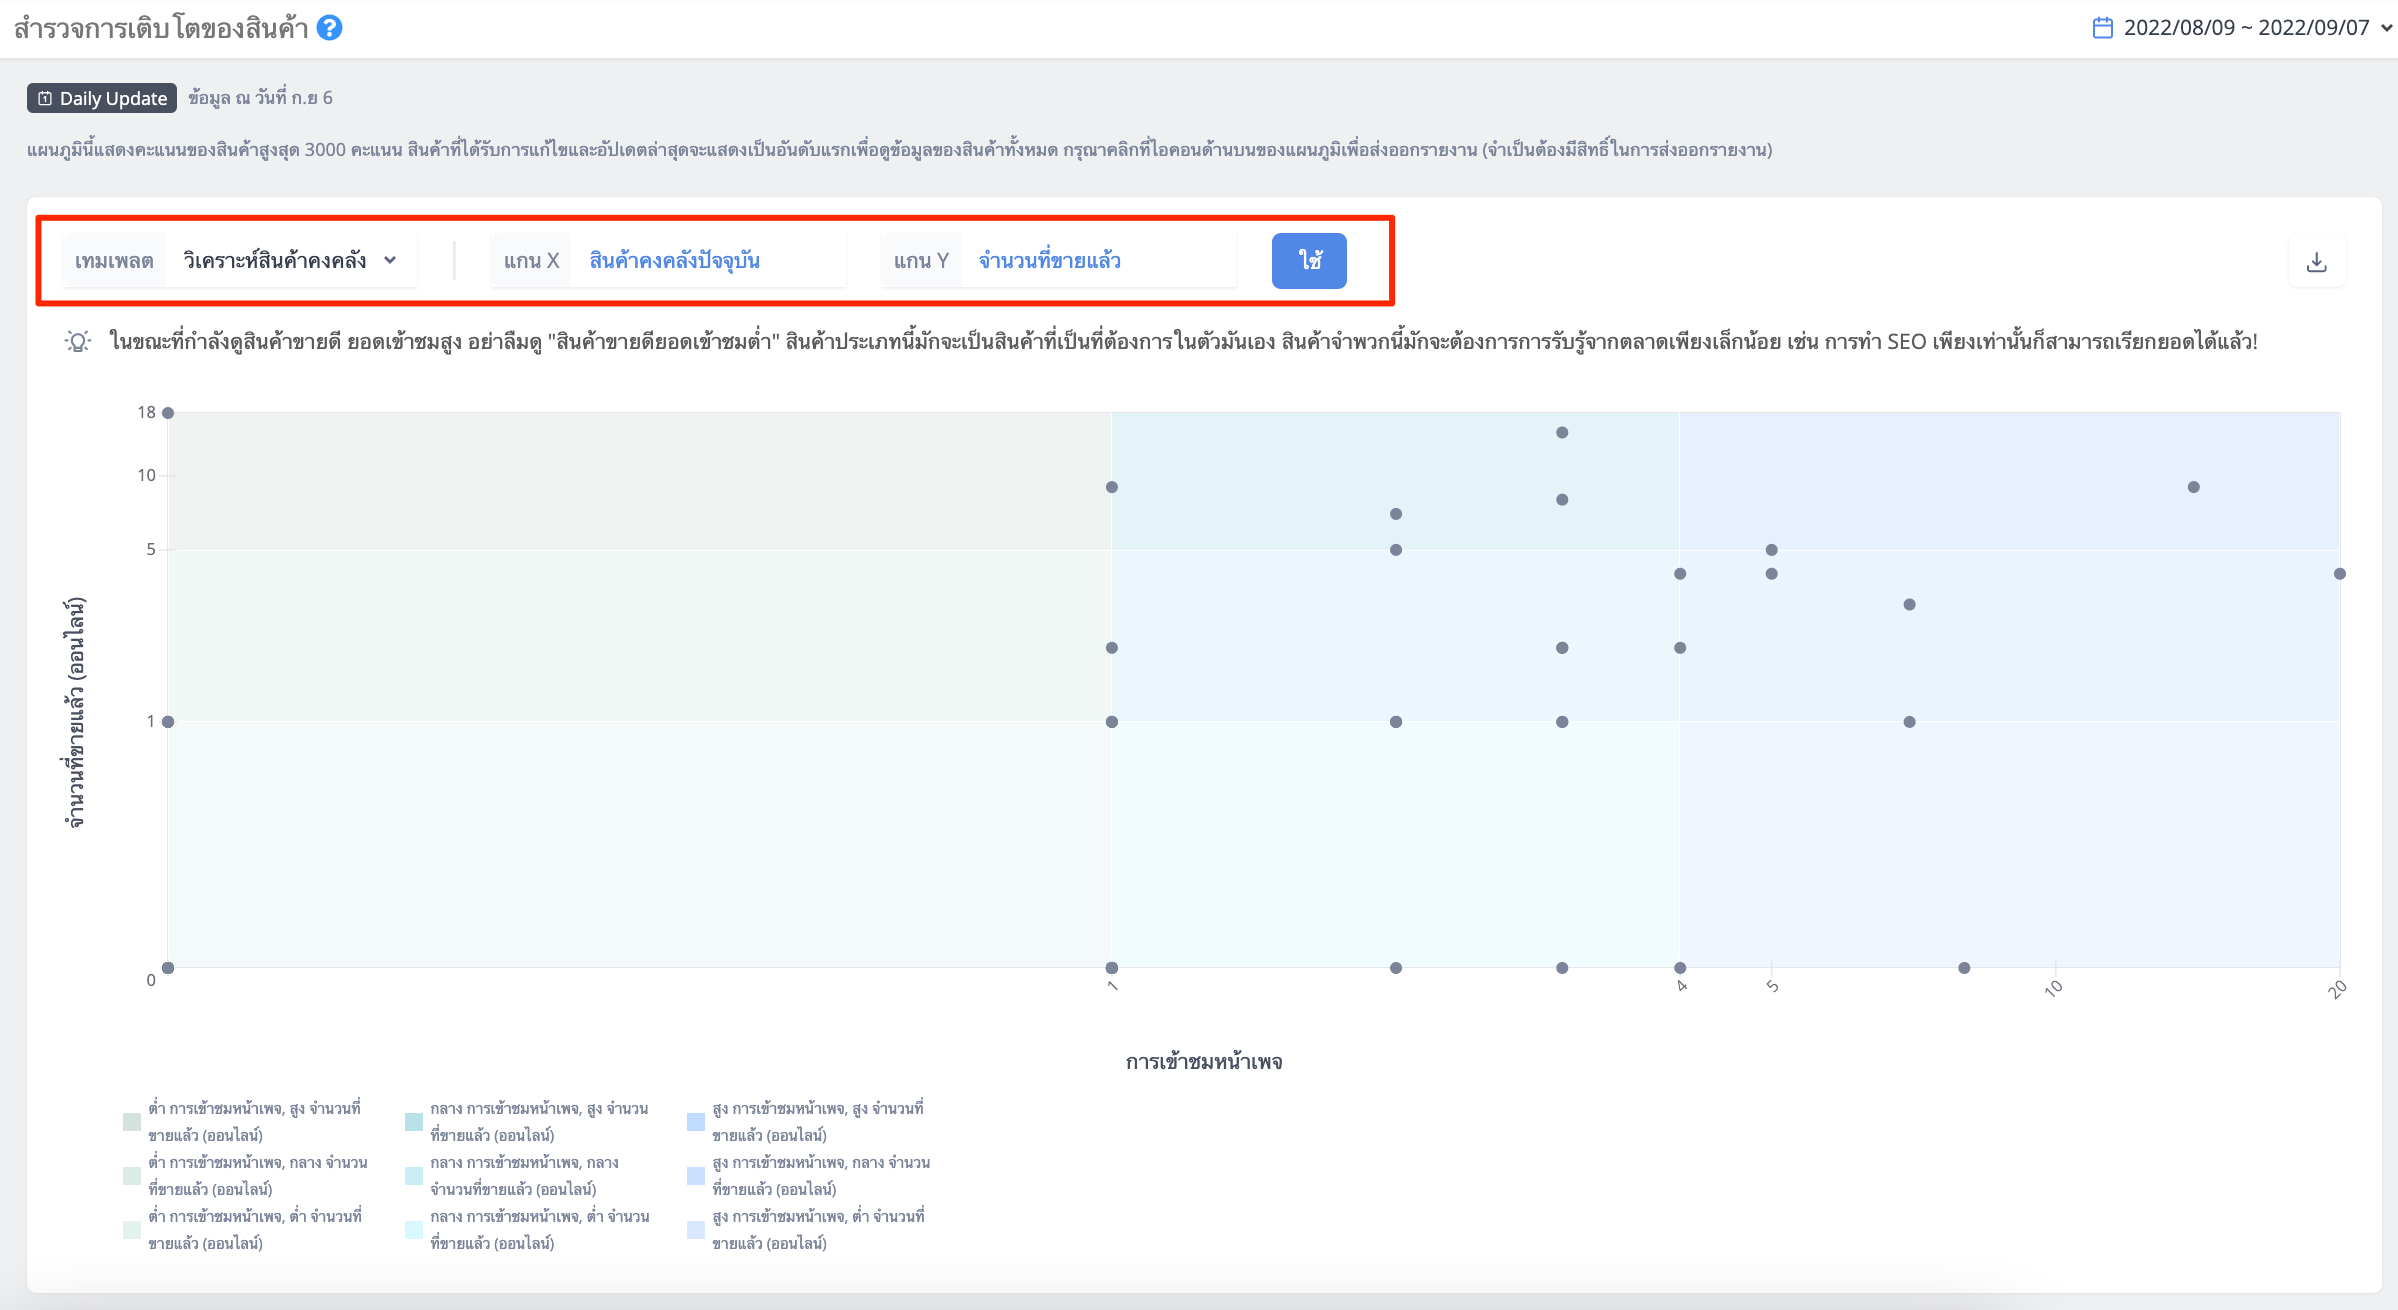2398x1310 pixels.
Task: Toggle legend ต่ำ การเข้าชมหน้าเพจ, ต่ำ จำนวนที่ขายแล้ว
Action: tap(243, 1230)
